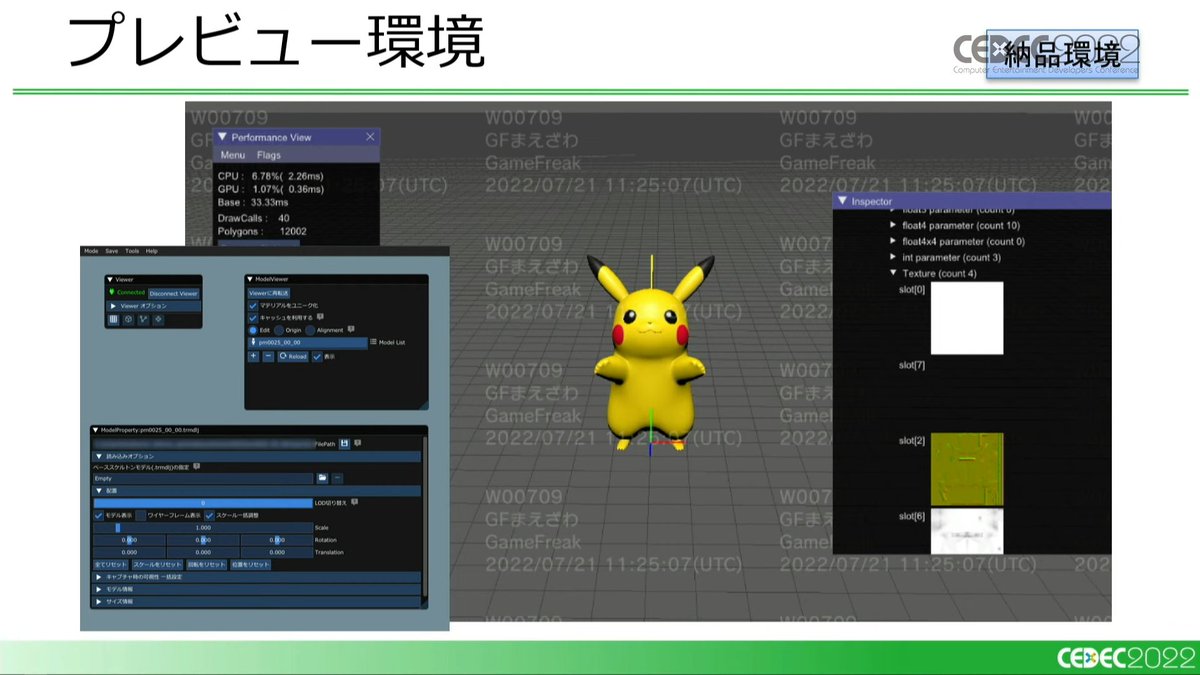Select the Alignment radio button
1200x675 pixels.
click(310, 330)
